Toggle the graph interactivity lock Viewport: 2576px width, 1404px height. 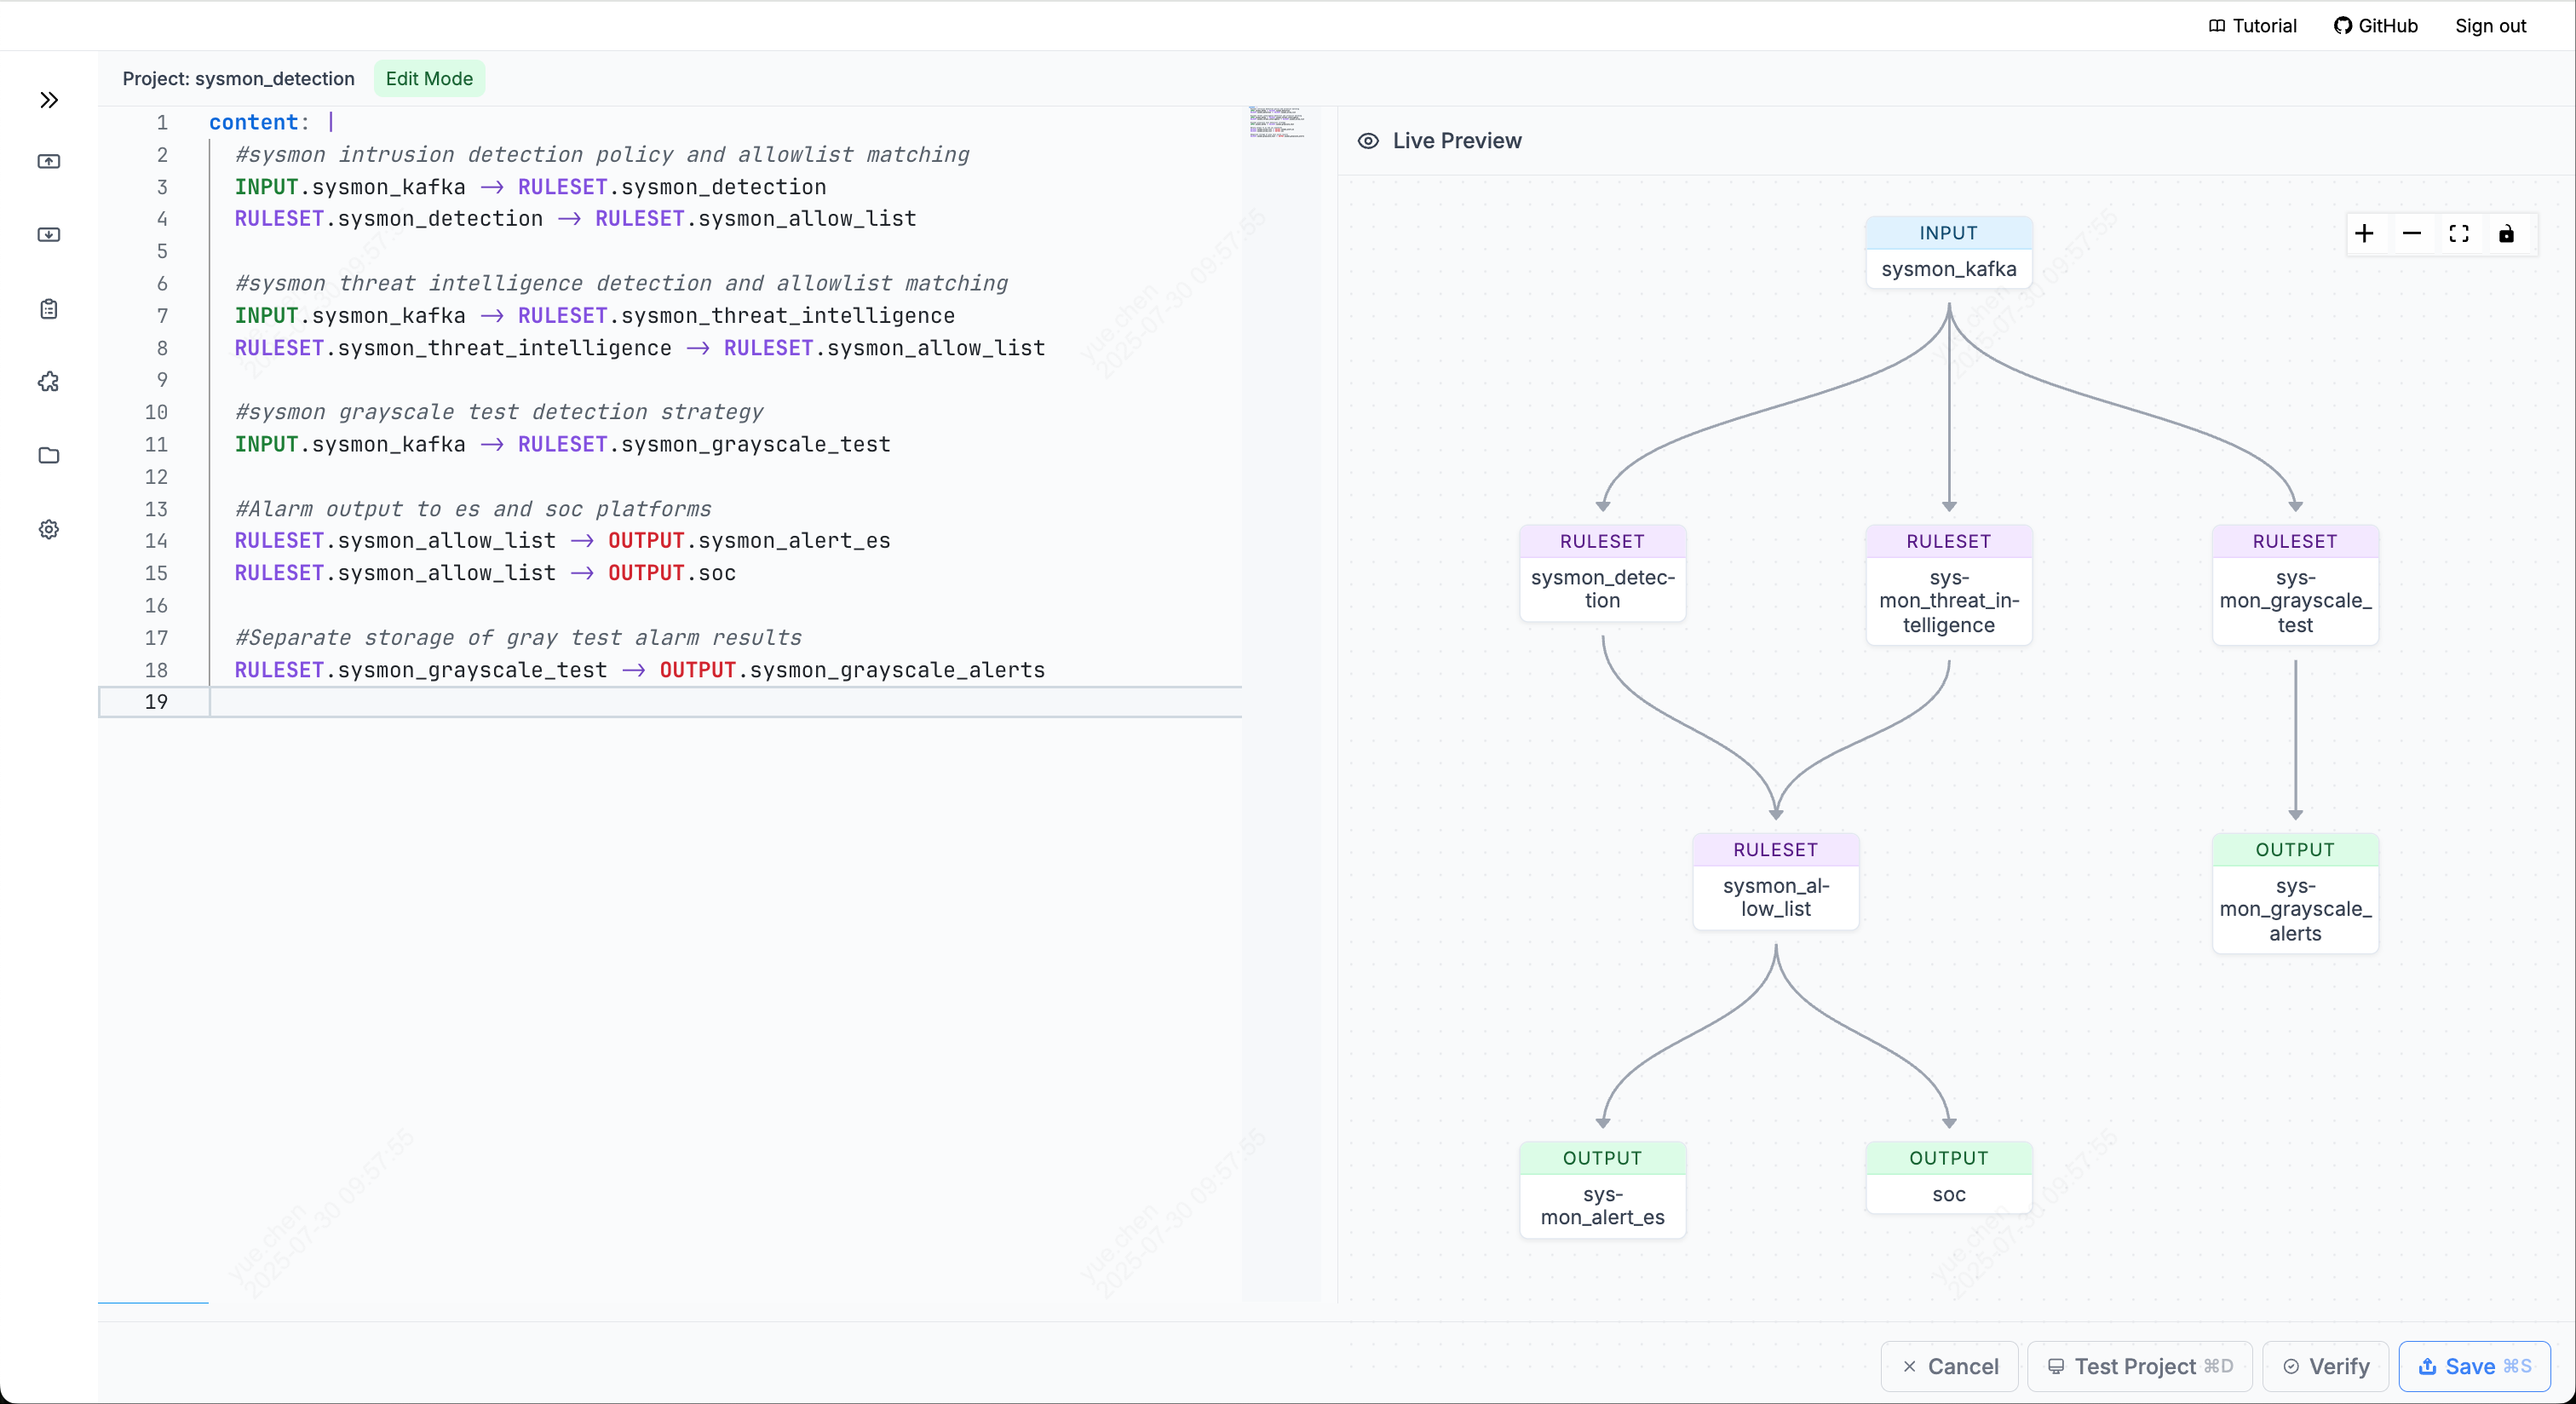pos(2506,234)
